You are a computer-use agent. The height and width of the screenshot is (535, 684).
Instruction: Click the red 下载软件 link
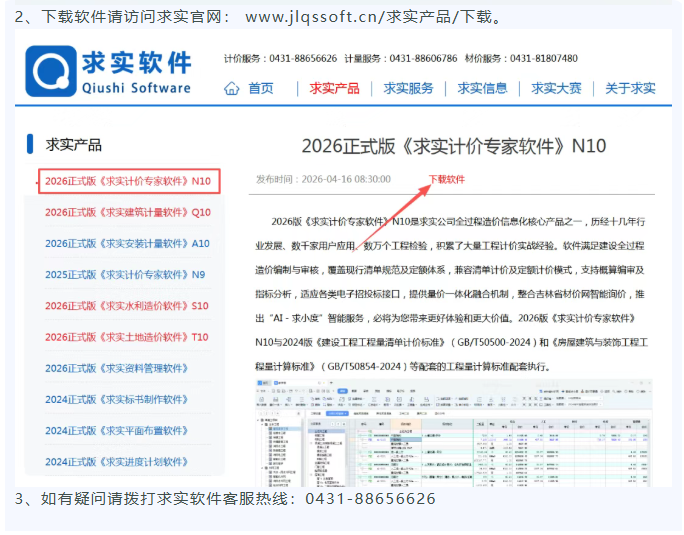(x=447, y=179)
